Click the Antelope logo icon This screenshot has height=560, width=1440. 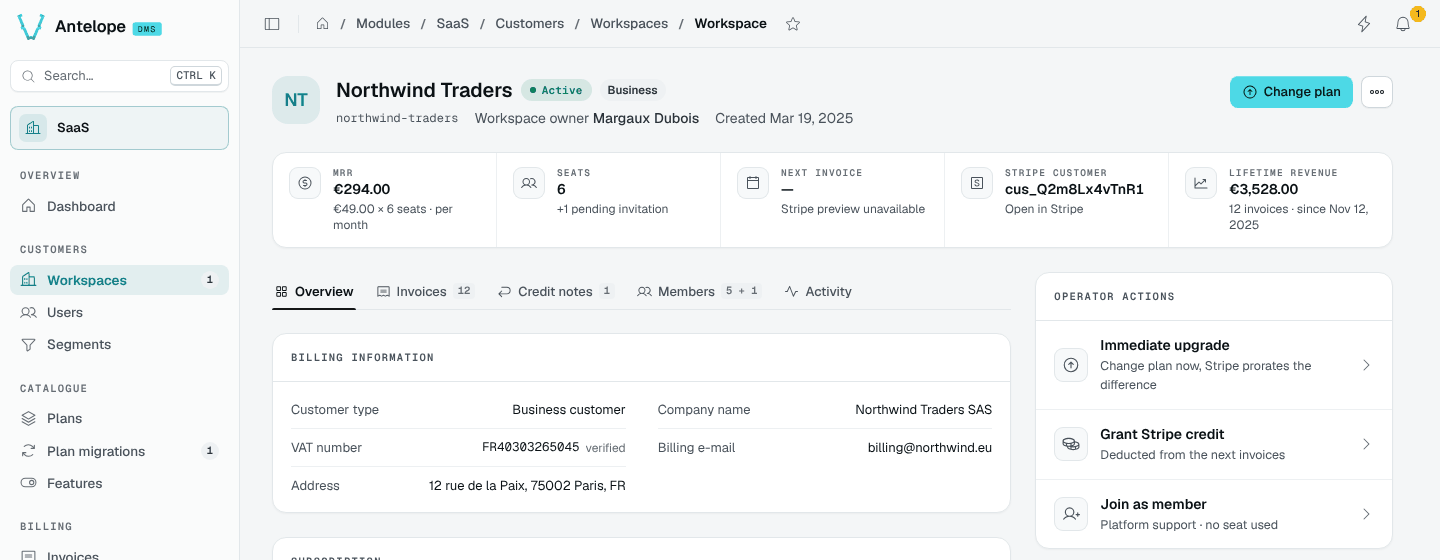coord(31,28)
